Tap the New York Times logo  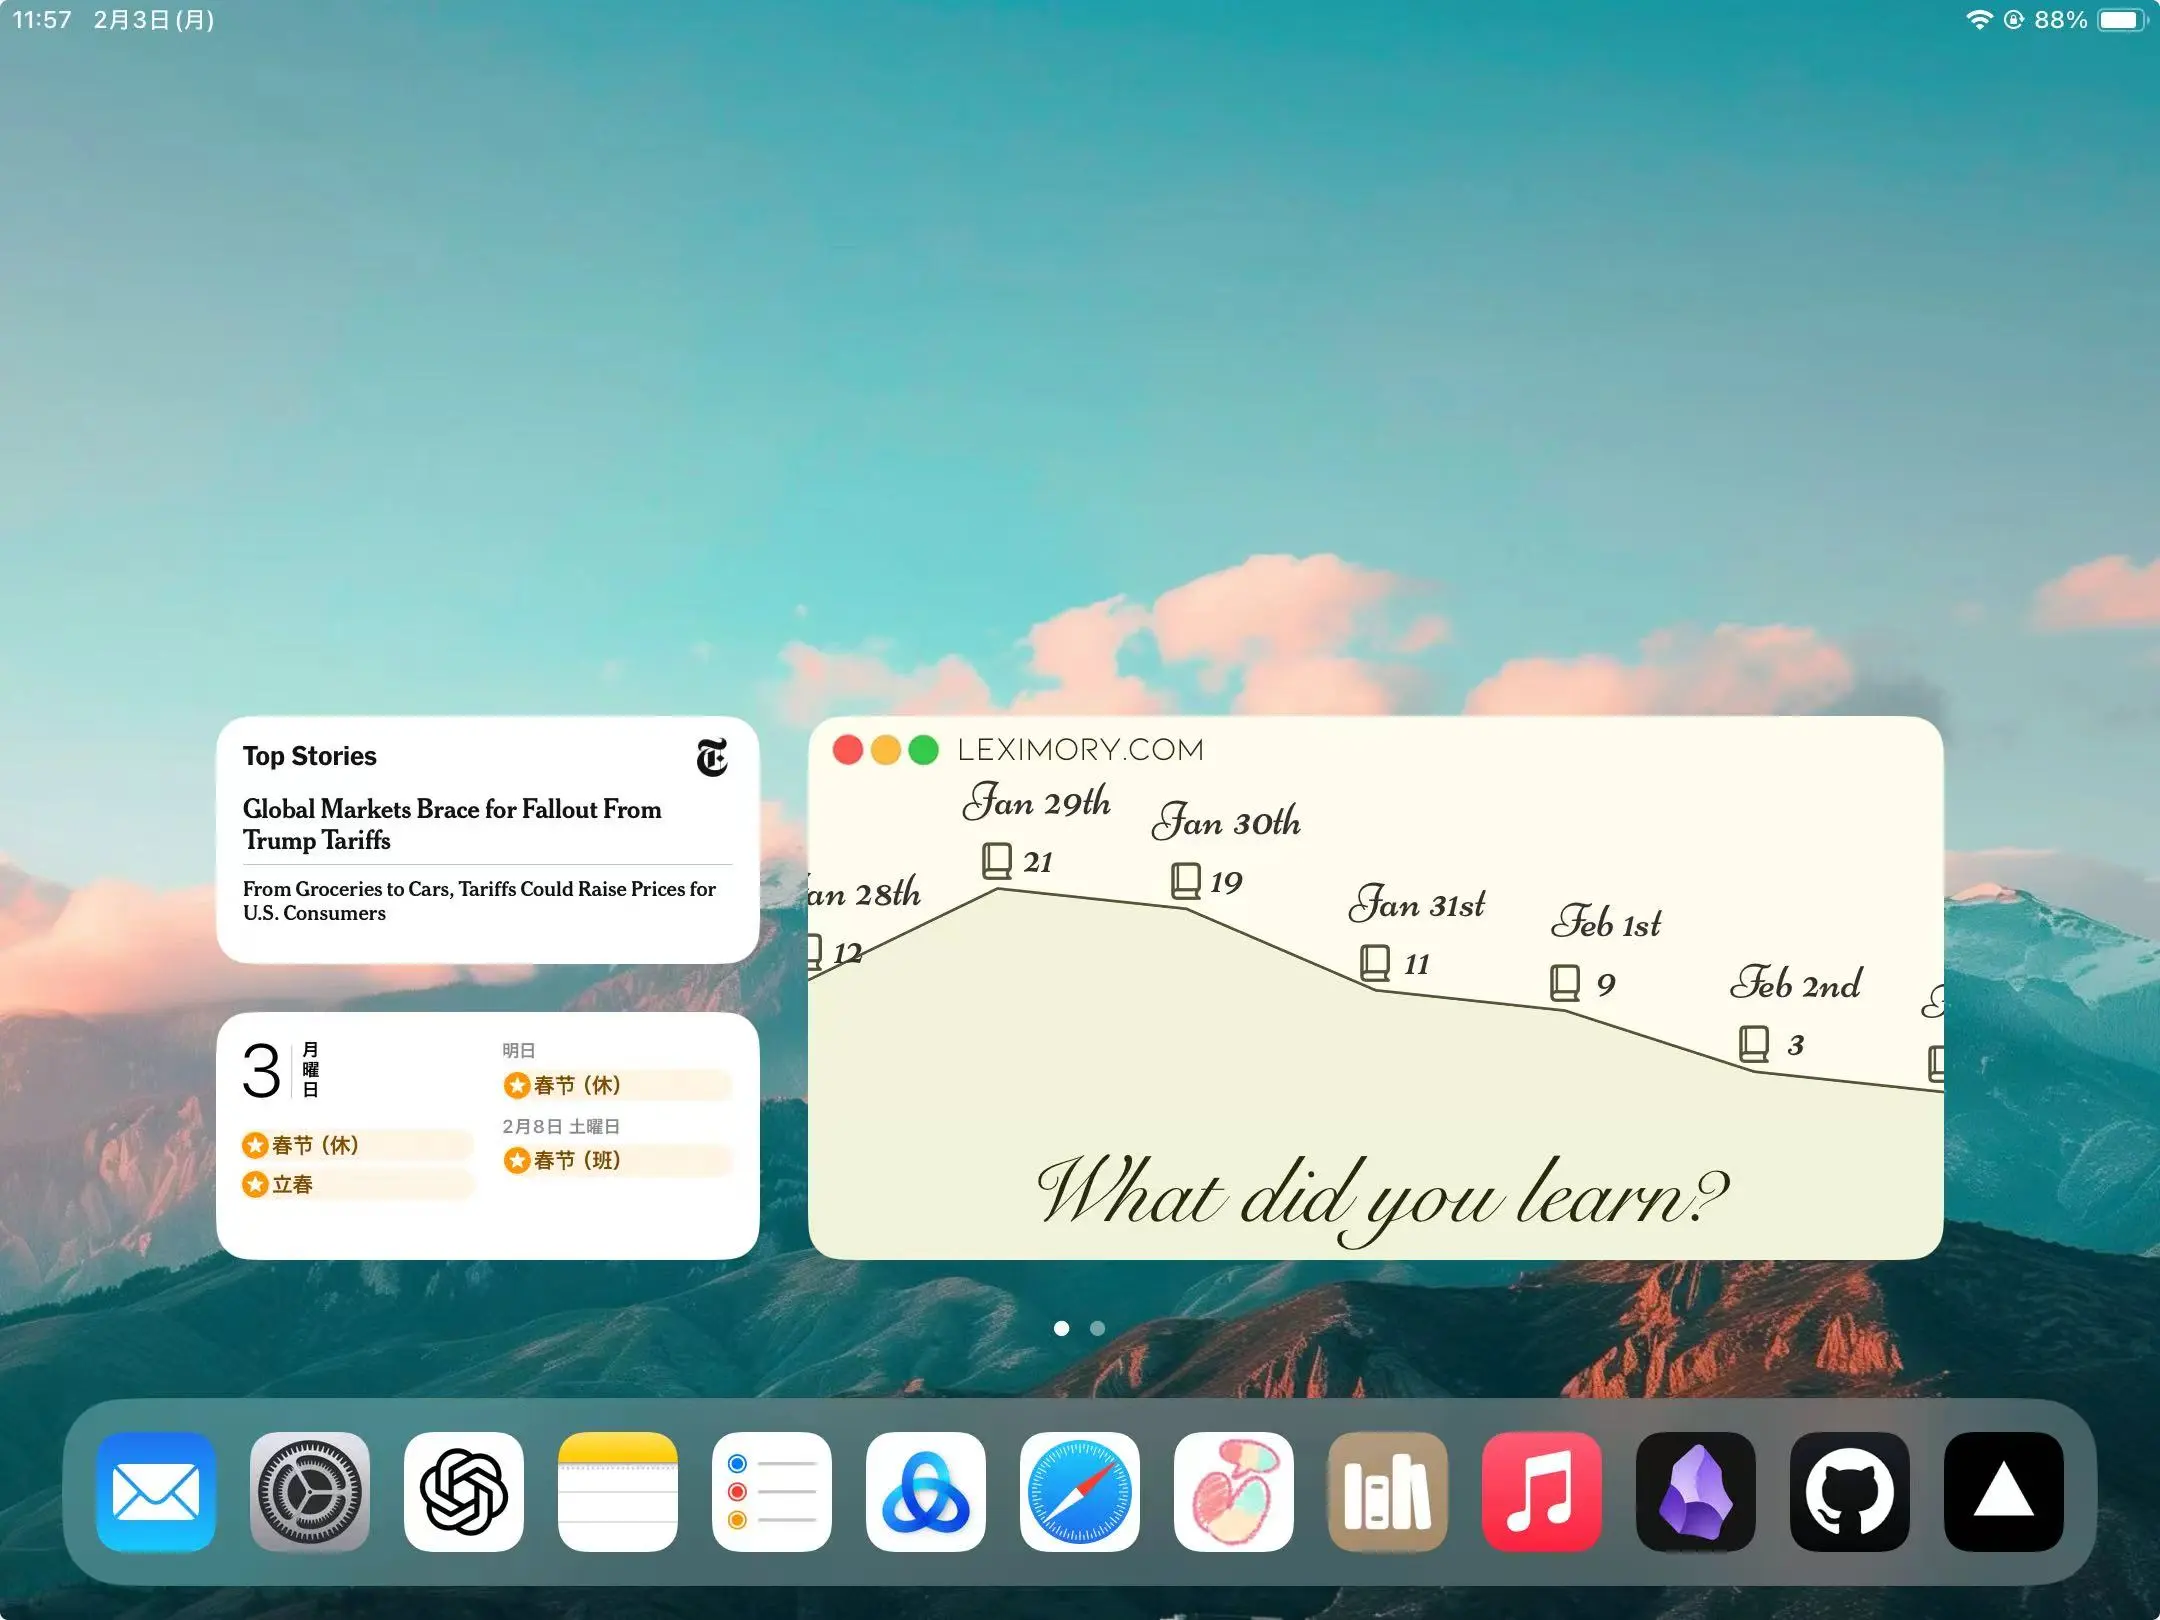[712, 758]
